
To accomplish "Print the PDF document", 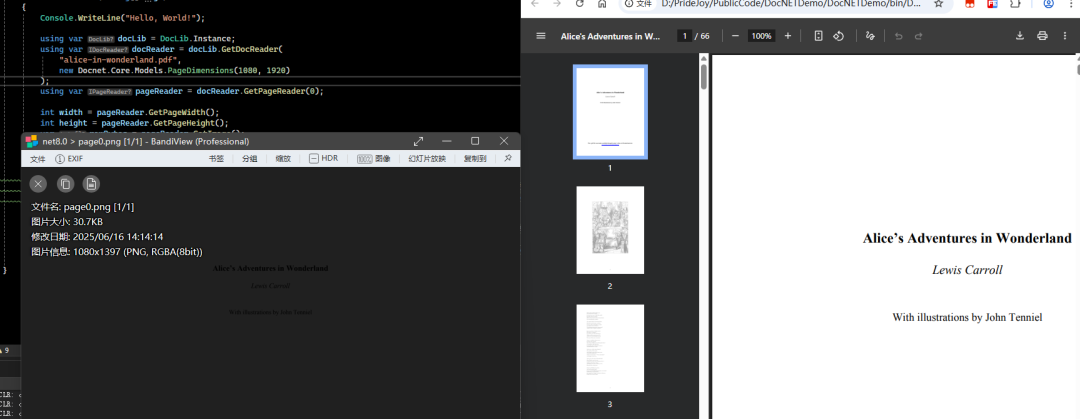I will 1042,36.
